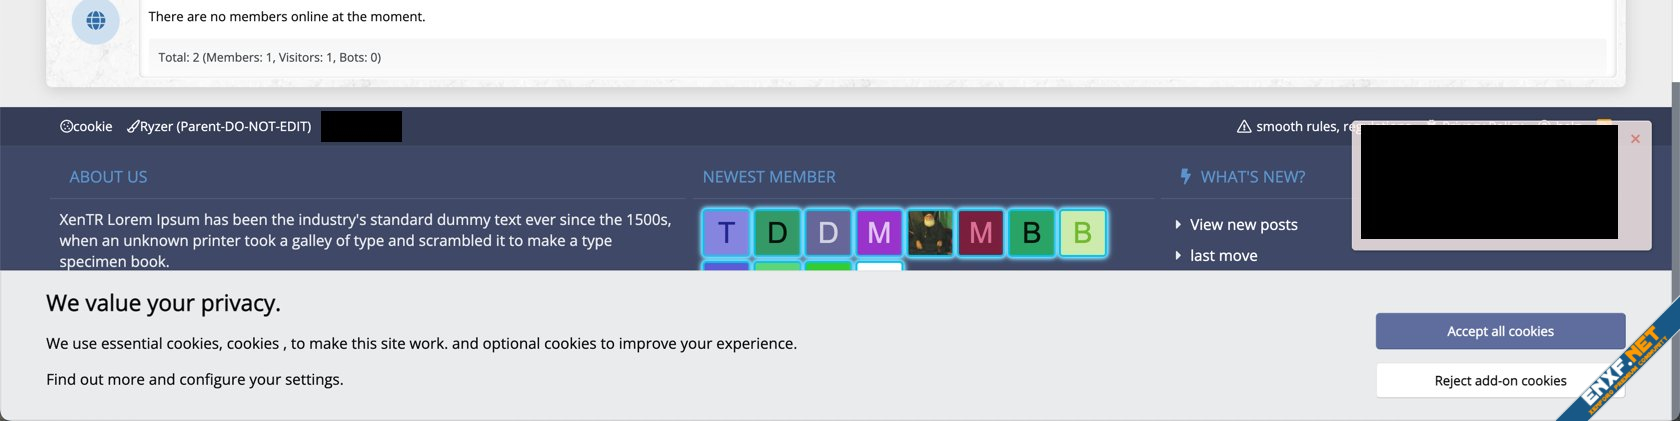
Task: Click the globe icon in members online
Action: tap(96, 21)
